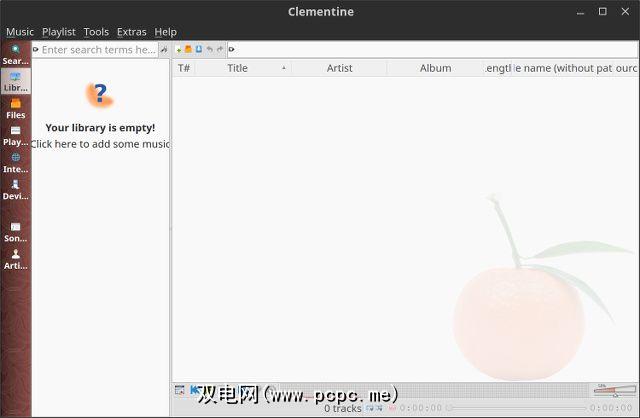The image size is (640, 418).
Task: Click the previous track button
Action: (195, 389)
